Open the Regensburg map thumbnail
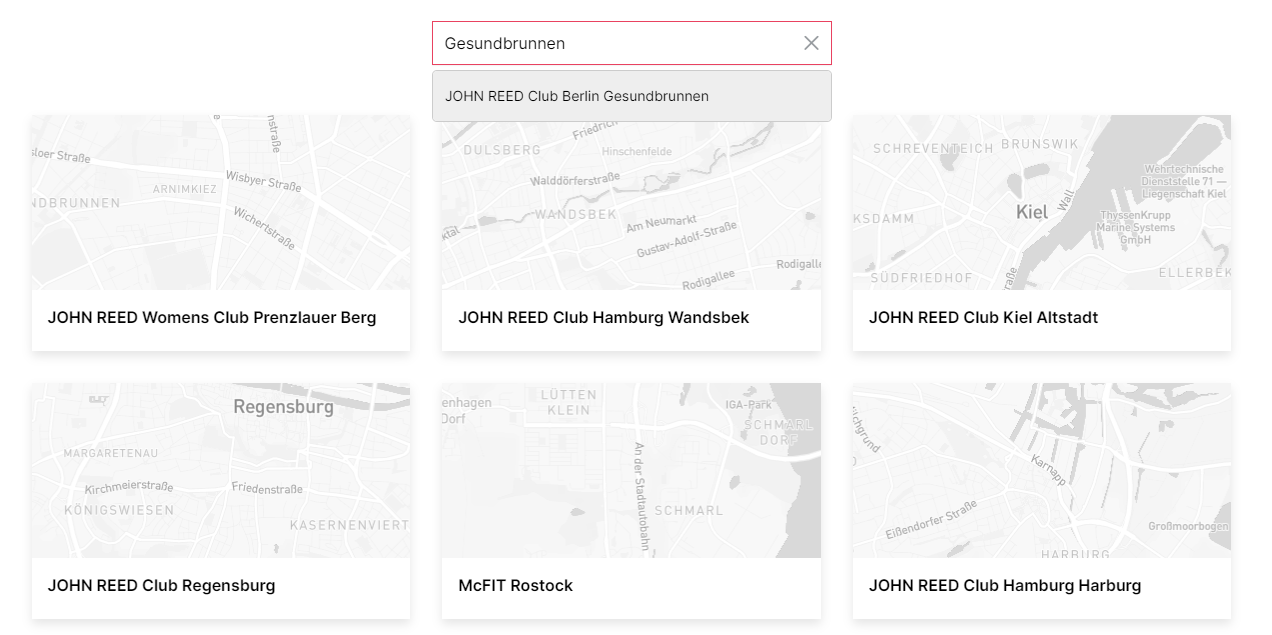The height and width of the screenshot is (635, 1272). 221,470
